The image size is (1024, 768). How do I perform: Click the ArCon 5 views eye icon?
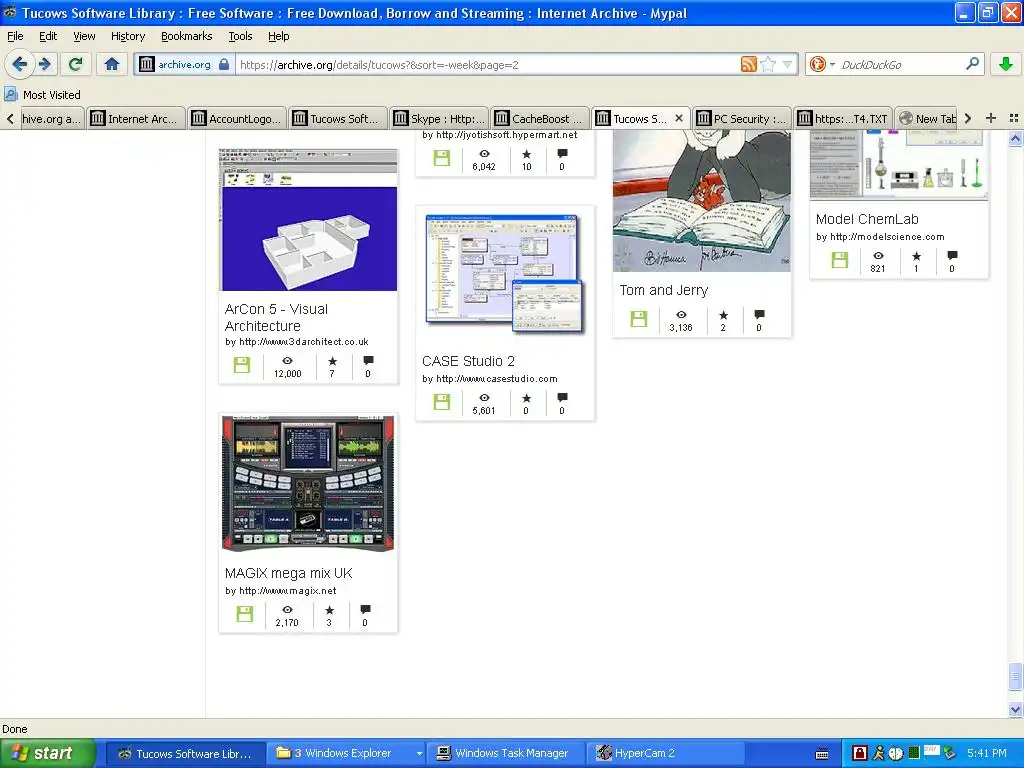click(287, 360)
